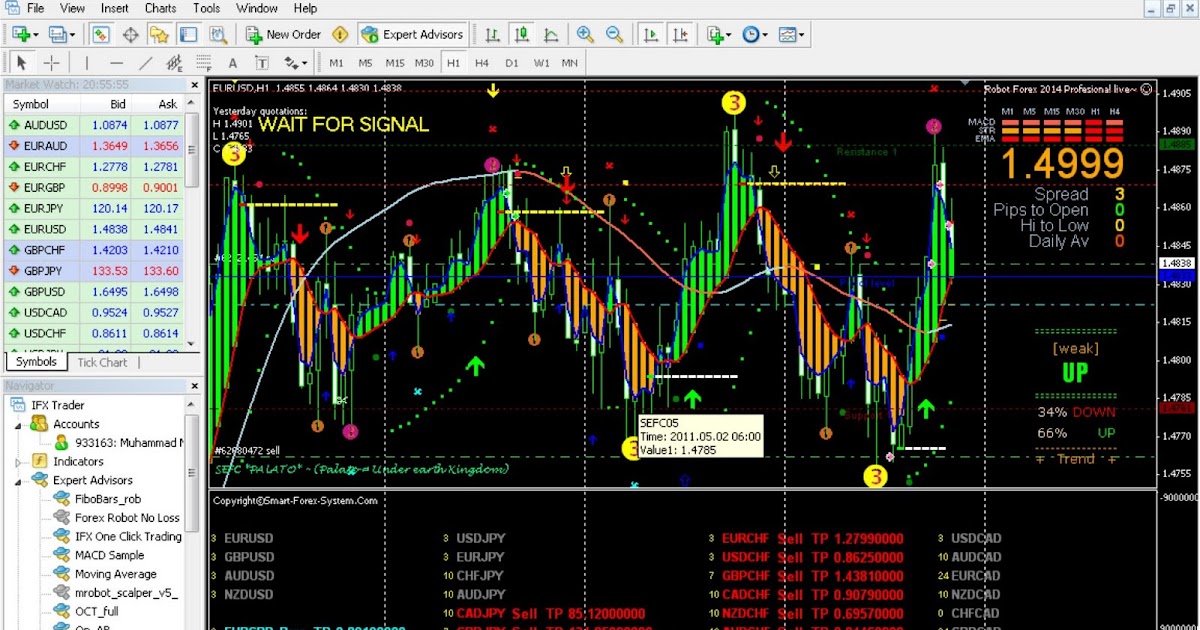Open a new chart from the toolbar
Viewport: 1200px width, 630px height.
(21, 35)
